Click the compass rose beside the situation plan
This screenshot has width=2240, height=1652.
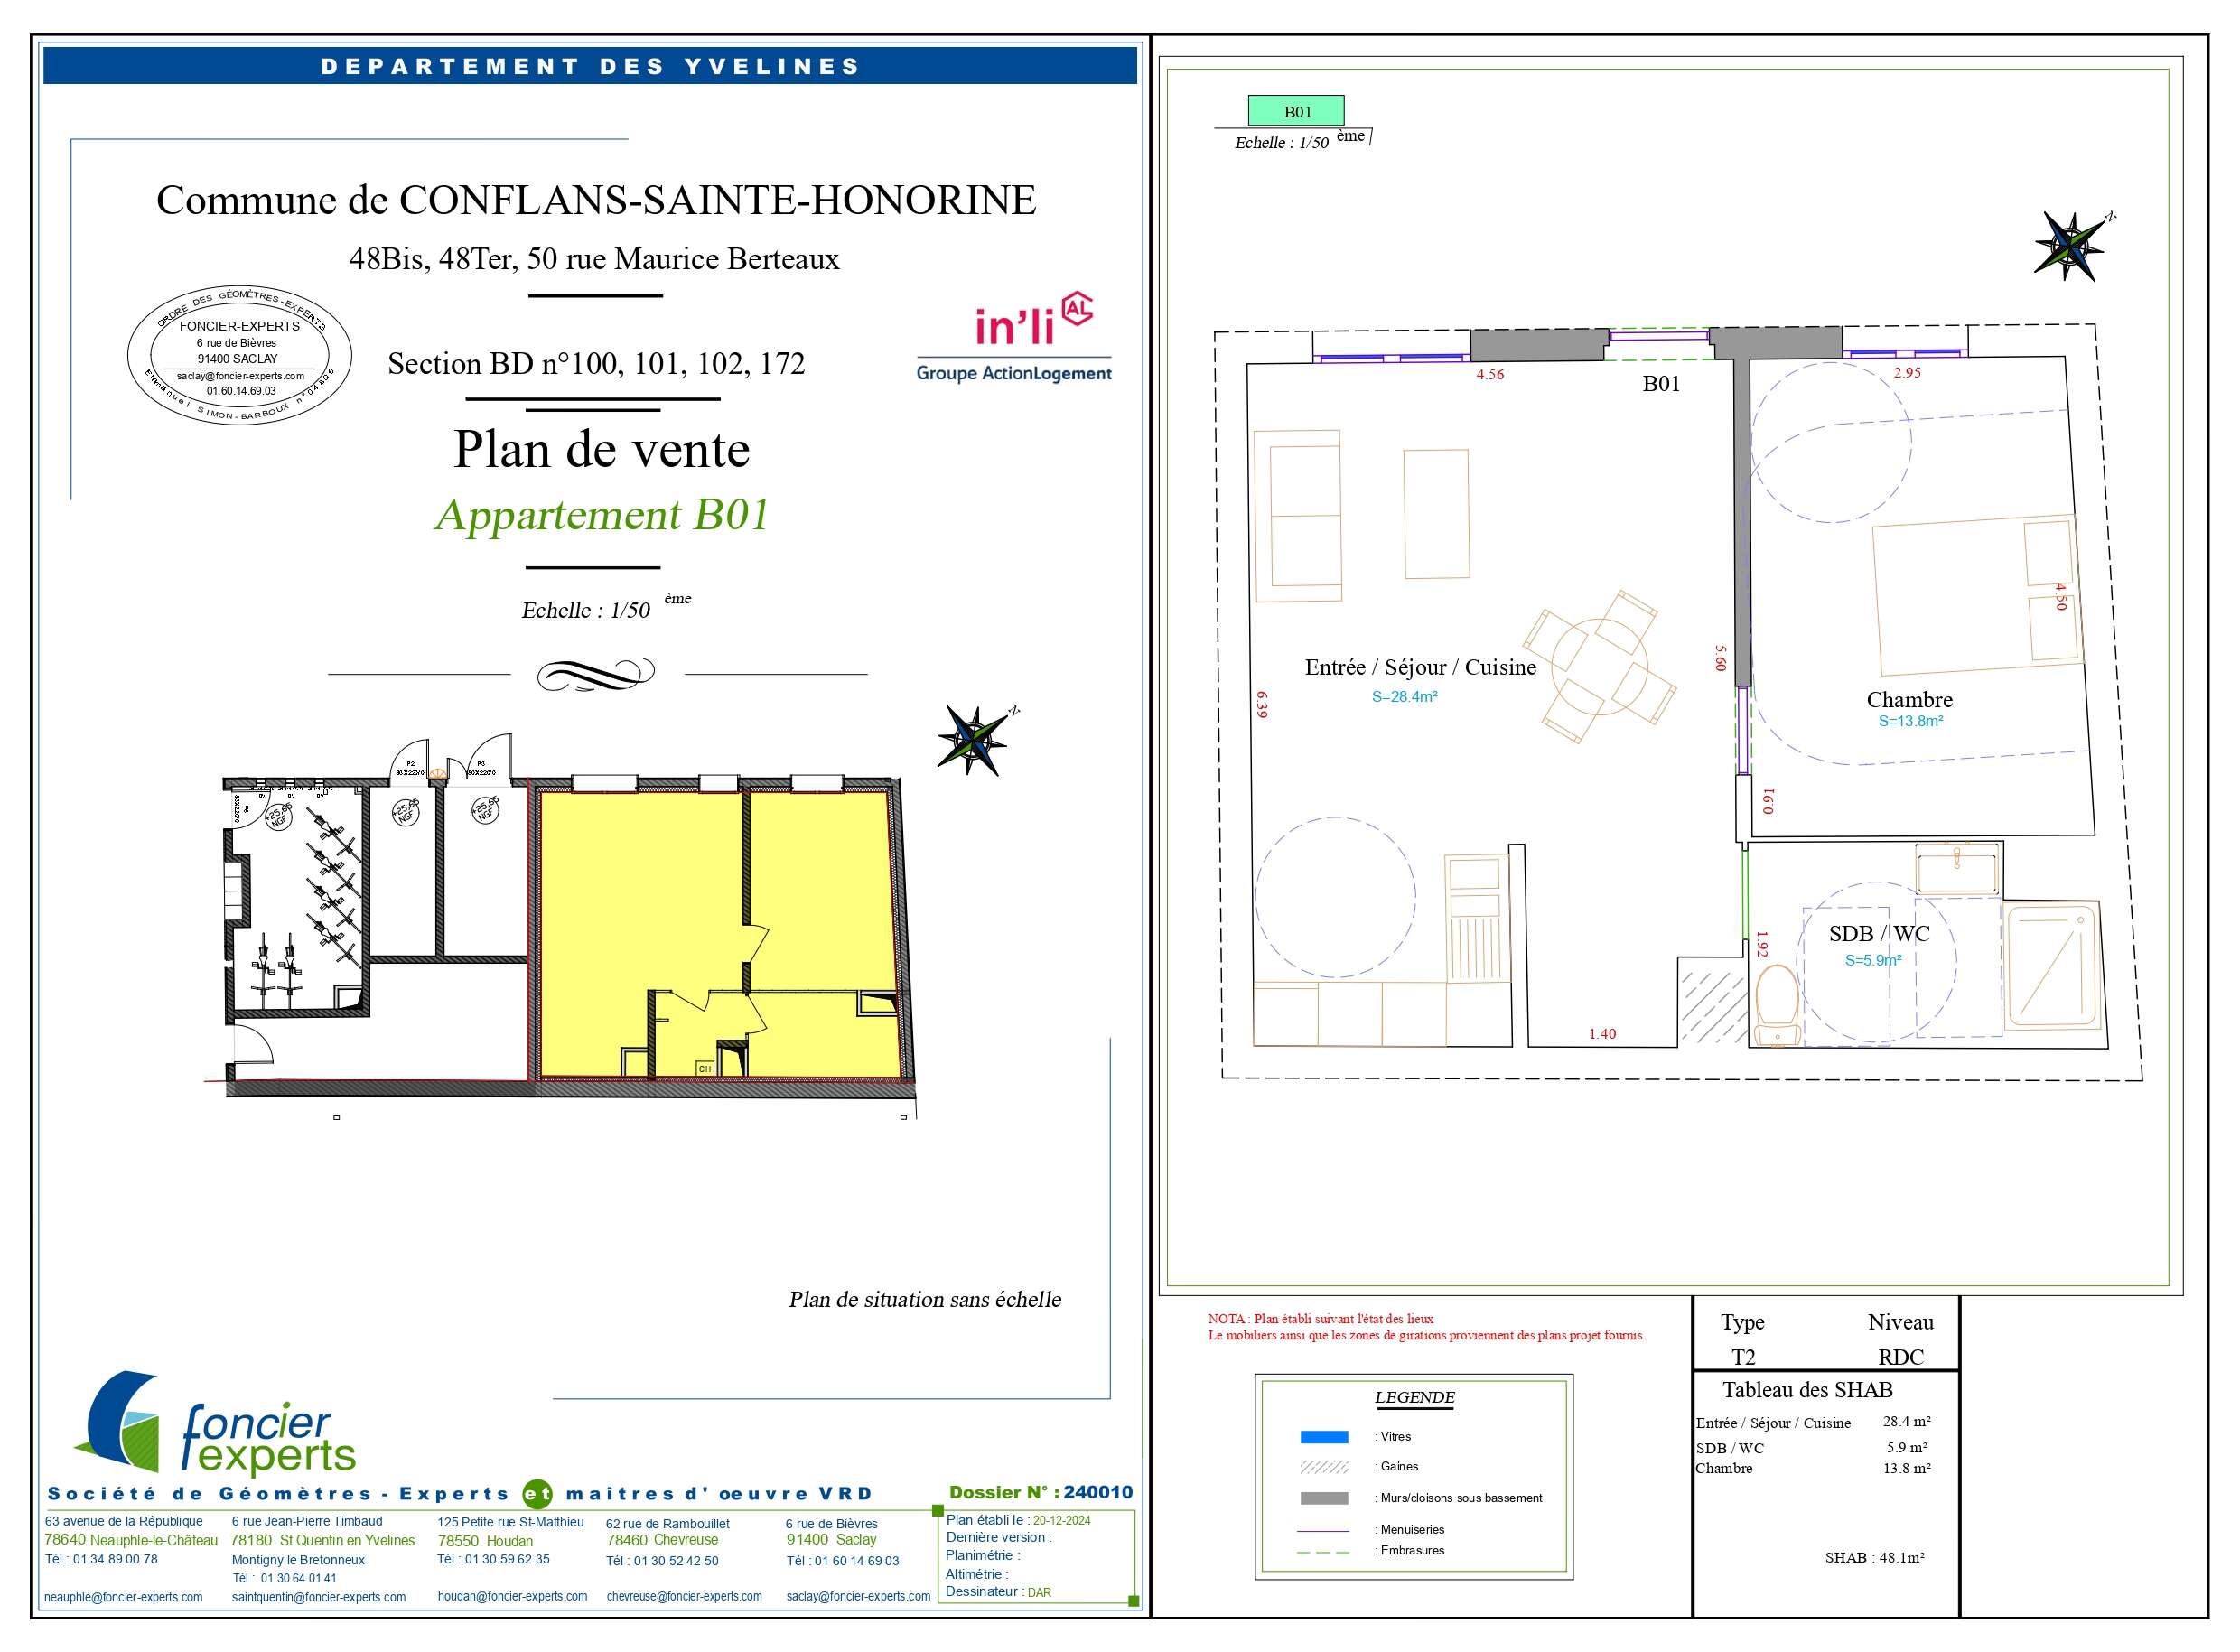(973, 741)
